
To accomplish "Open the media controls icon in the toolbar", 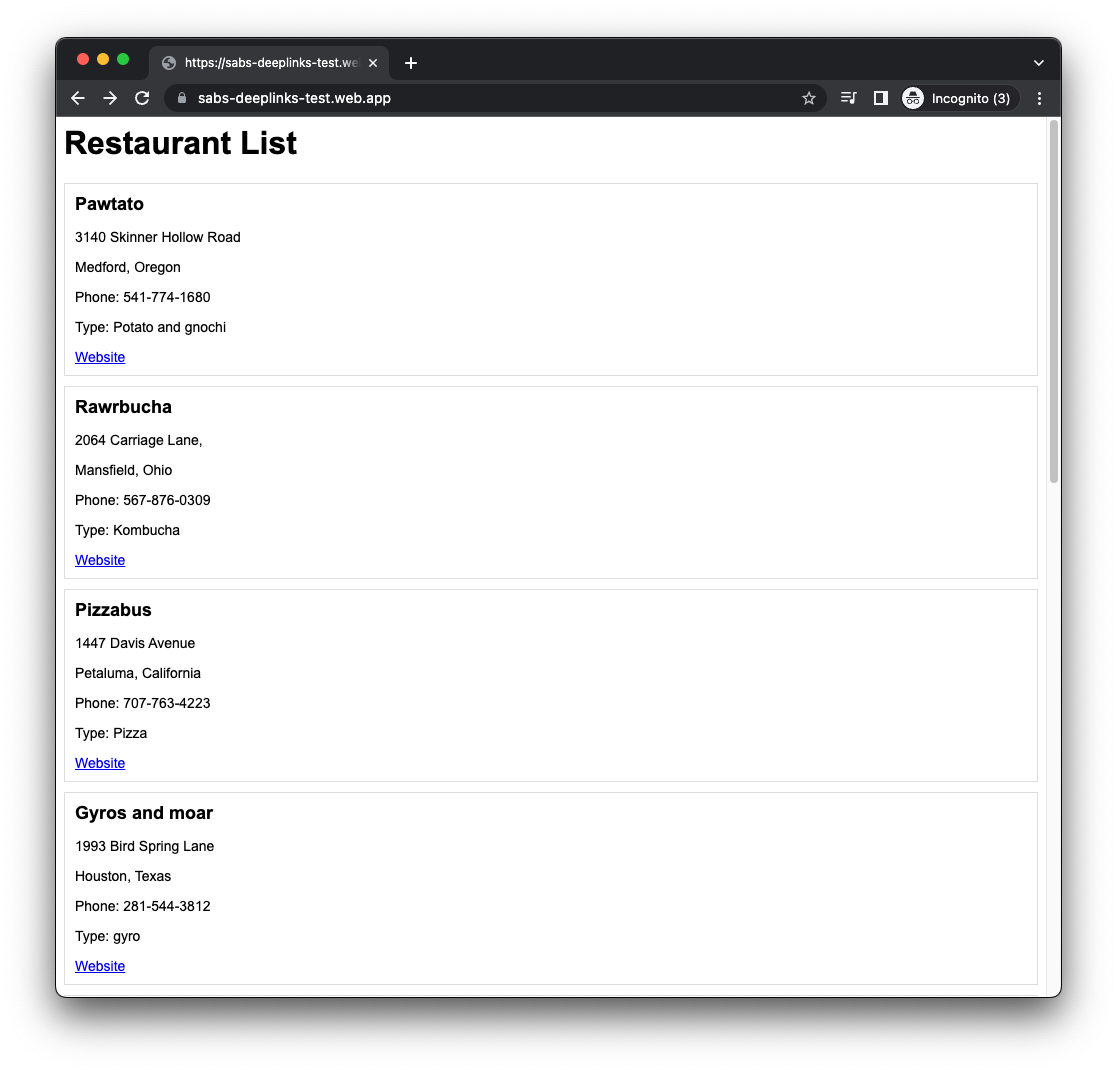I will pyautogui.click(x=848, y=98).
